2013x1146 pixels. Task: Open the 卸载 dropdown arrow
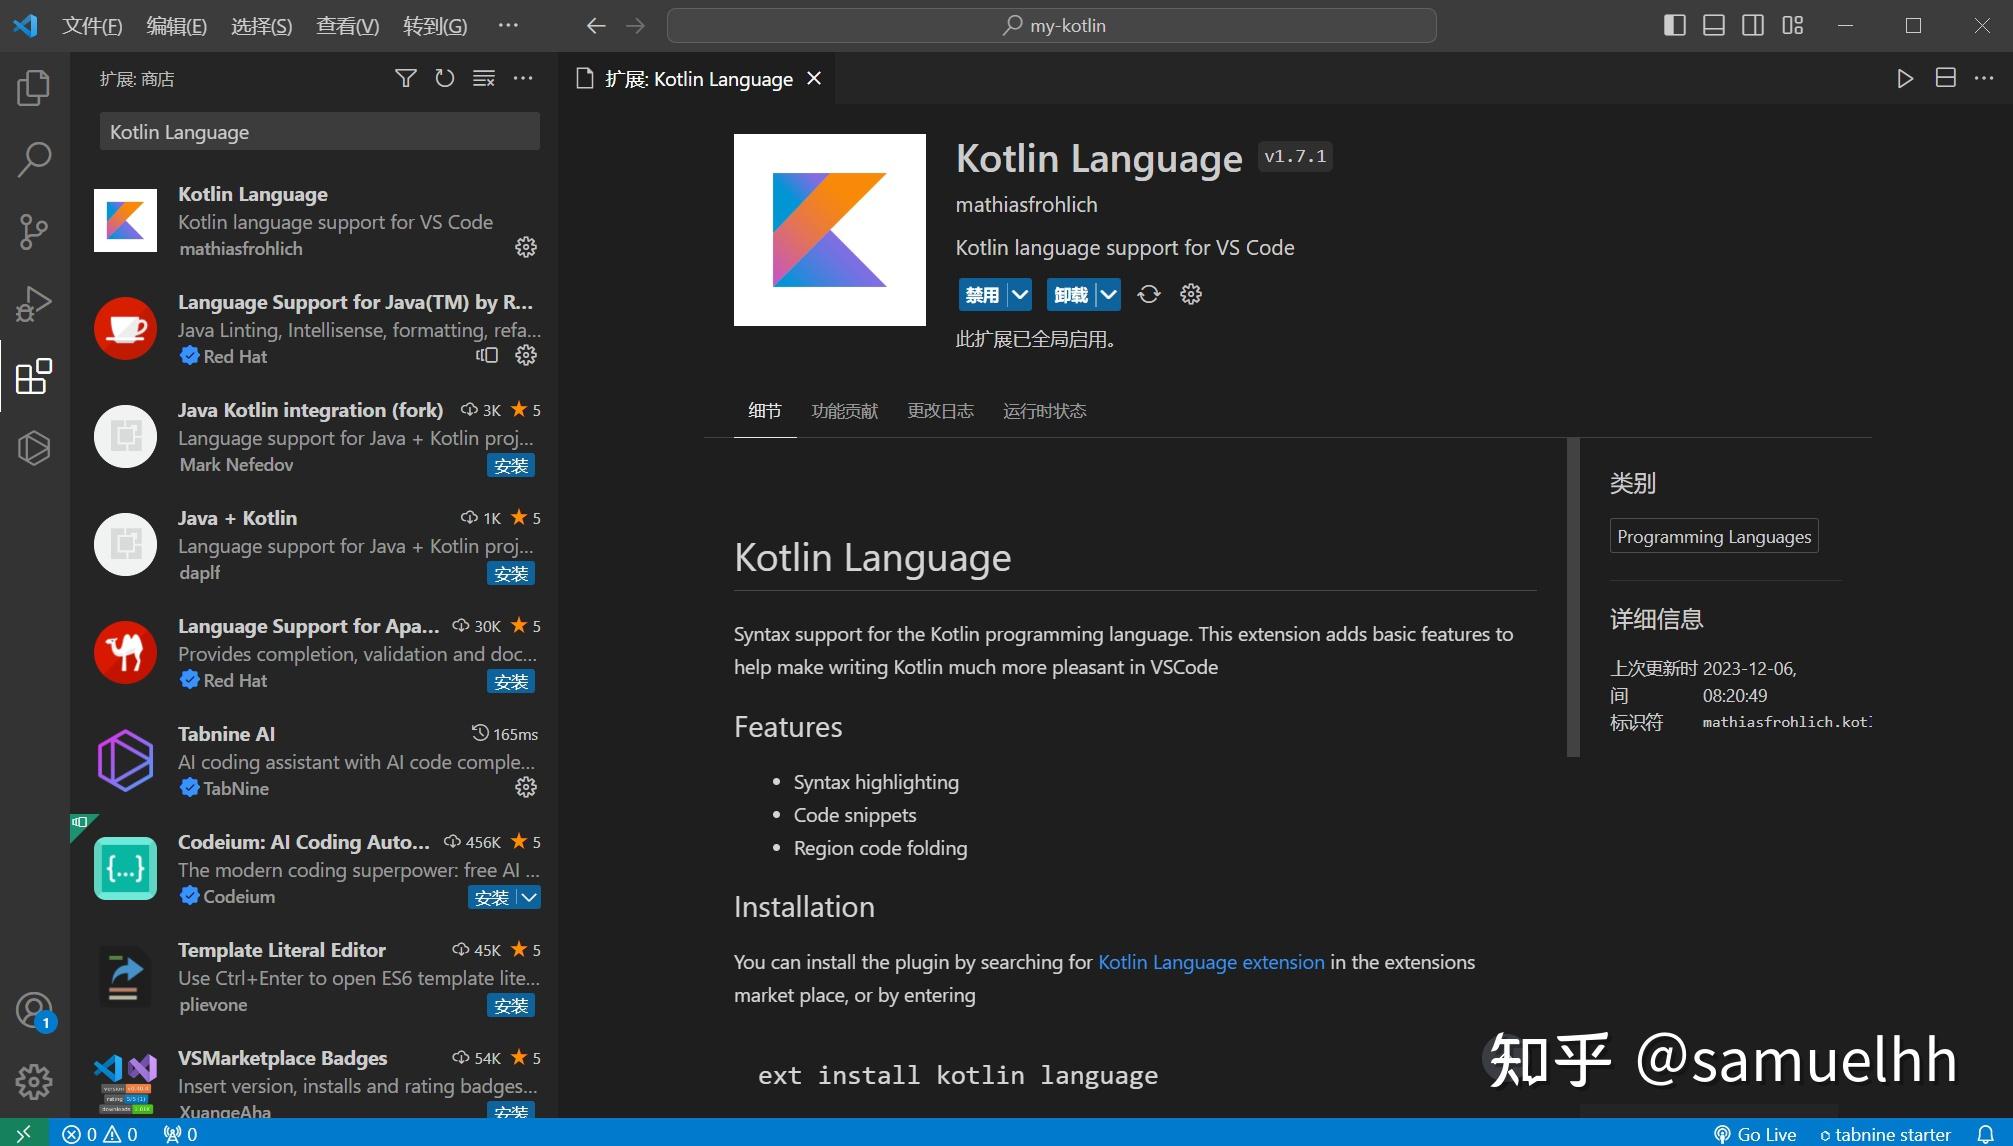pos(1108,294)
